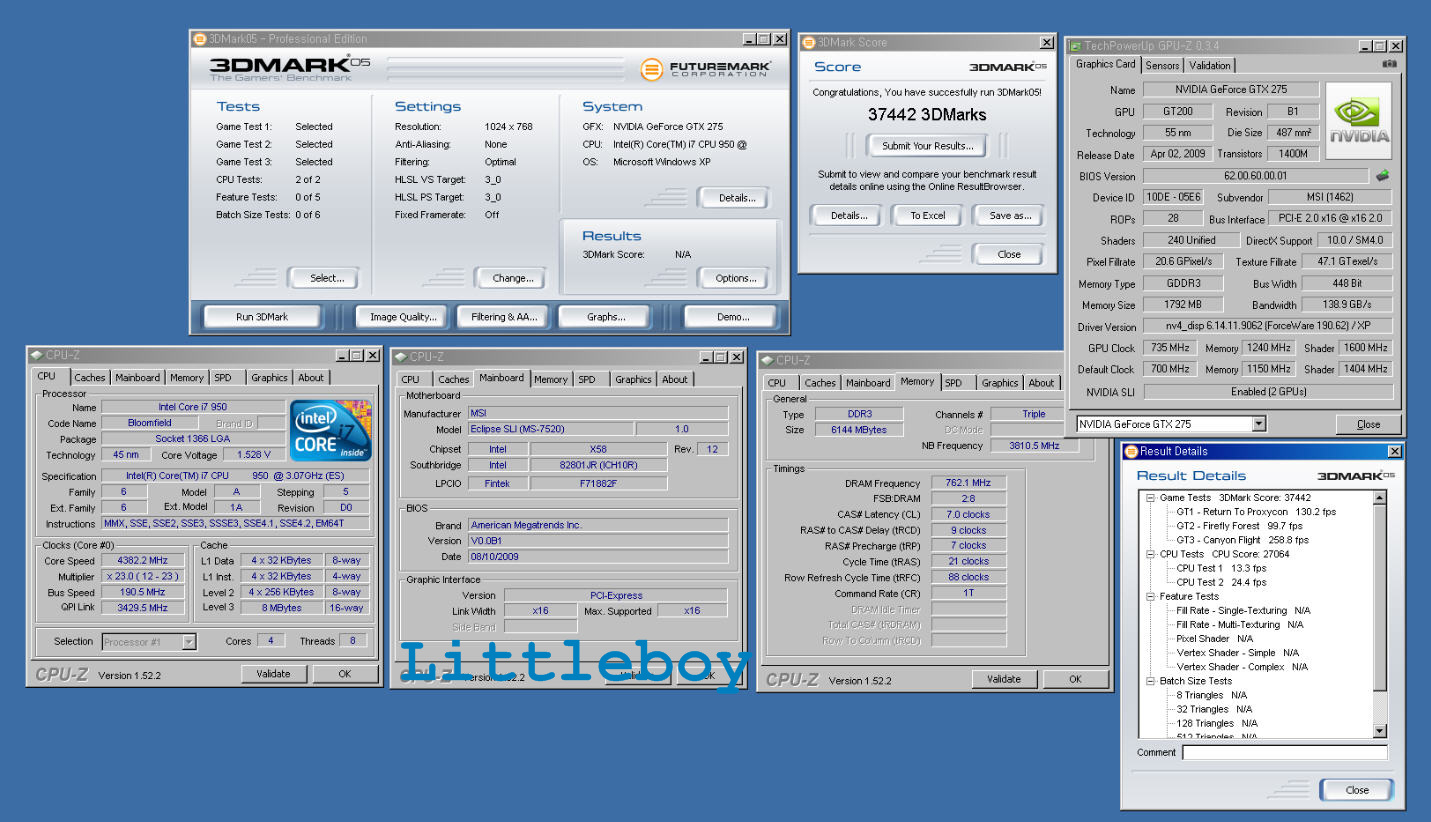Click Save as in the 3DMark Score window
Screen dimensions: 1431x822
(1009, 216)
